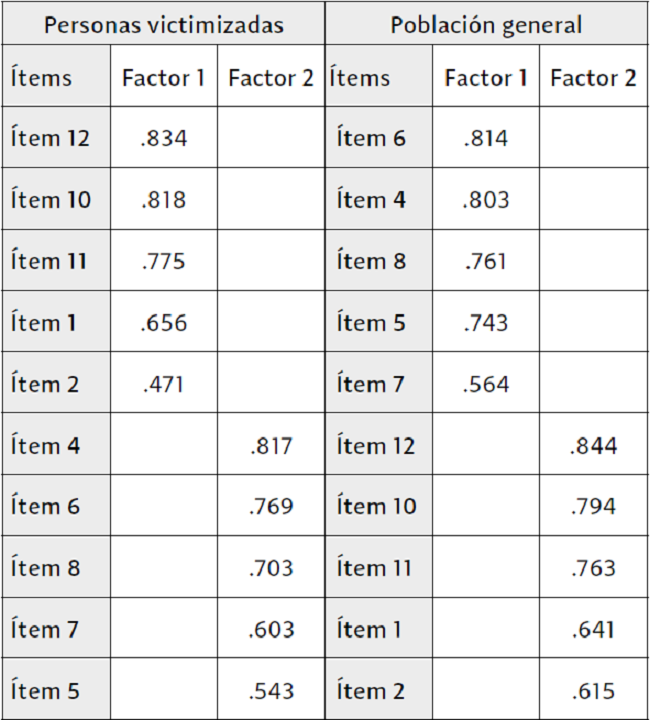Select the cell with value .834

click(x=164, y=139)
